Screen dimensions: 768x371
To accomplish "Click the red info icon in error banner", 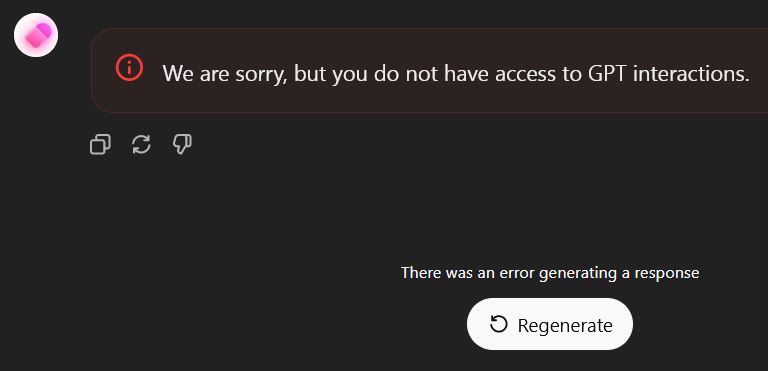I will (x=129, y=68).
